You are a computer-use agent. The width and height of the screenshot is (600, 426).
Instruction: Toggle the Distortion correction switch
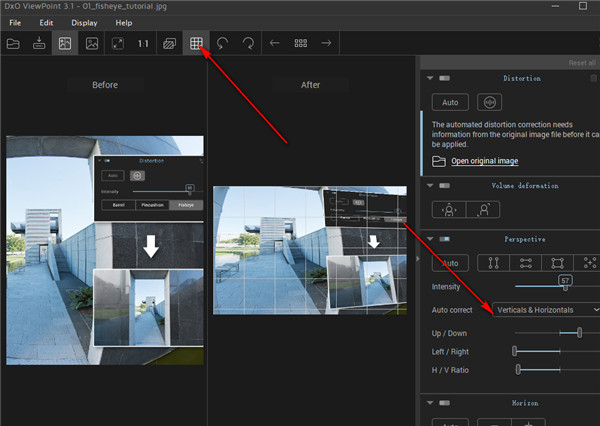click(x=445, y=78)
